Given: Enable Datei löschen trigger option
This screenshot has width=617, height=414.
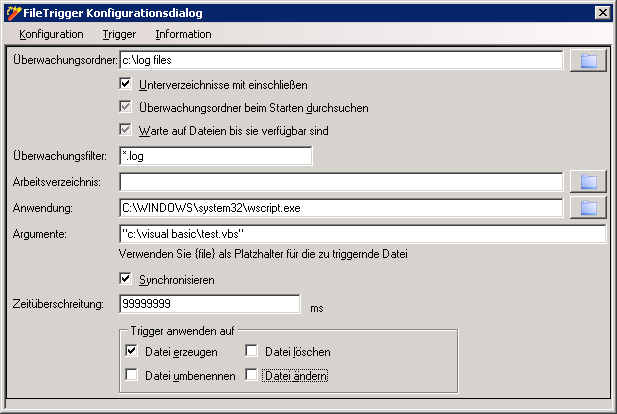Looking at the screenshot, I should [252, 351].
